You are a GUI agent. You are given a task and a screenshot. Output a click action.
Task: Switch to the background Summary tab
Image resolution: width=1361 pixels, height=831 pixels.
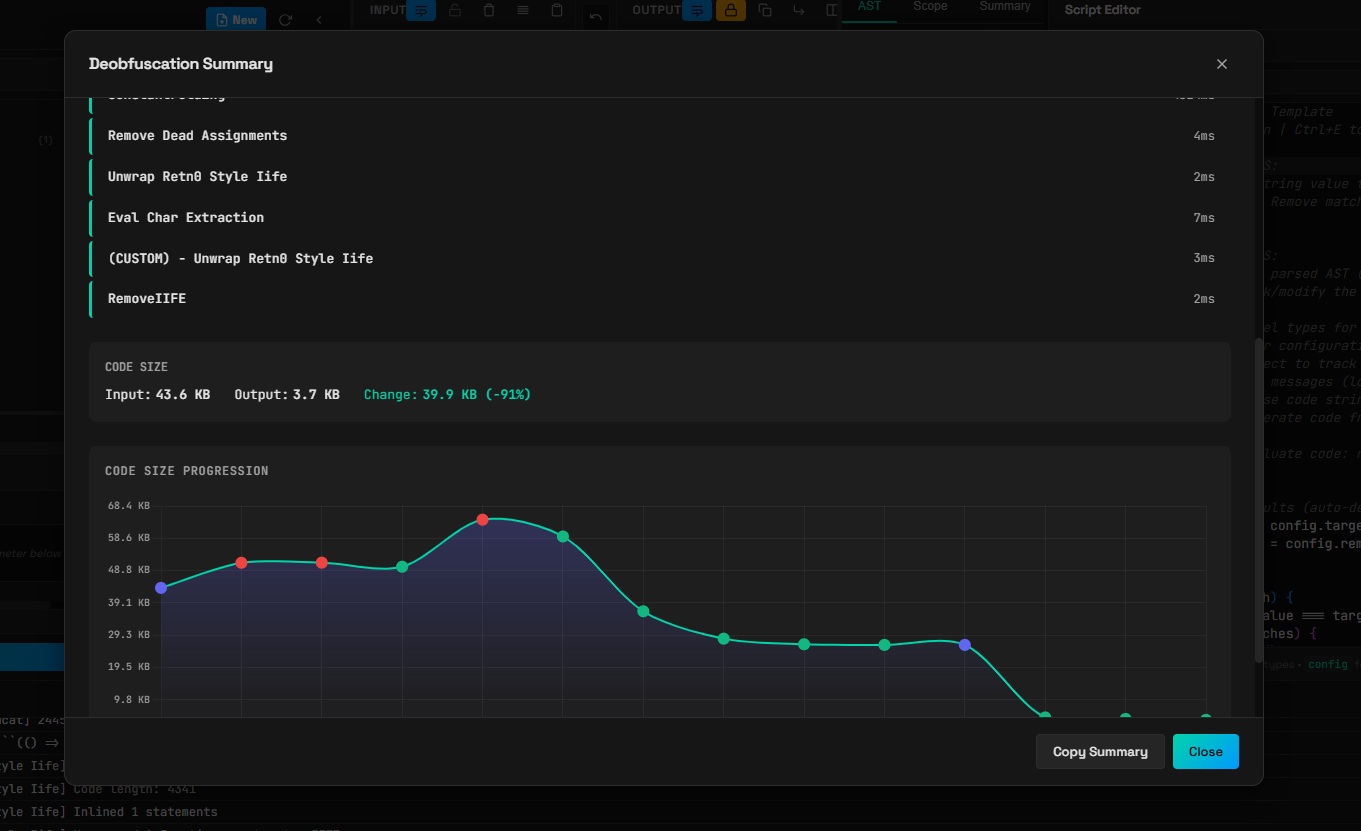tap(1005, 8)
